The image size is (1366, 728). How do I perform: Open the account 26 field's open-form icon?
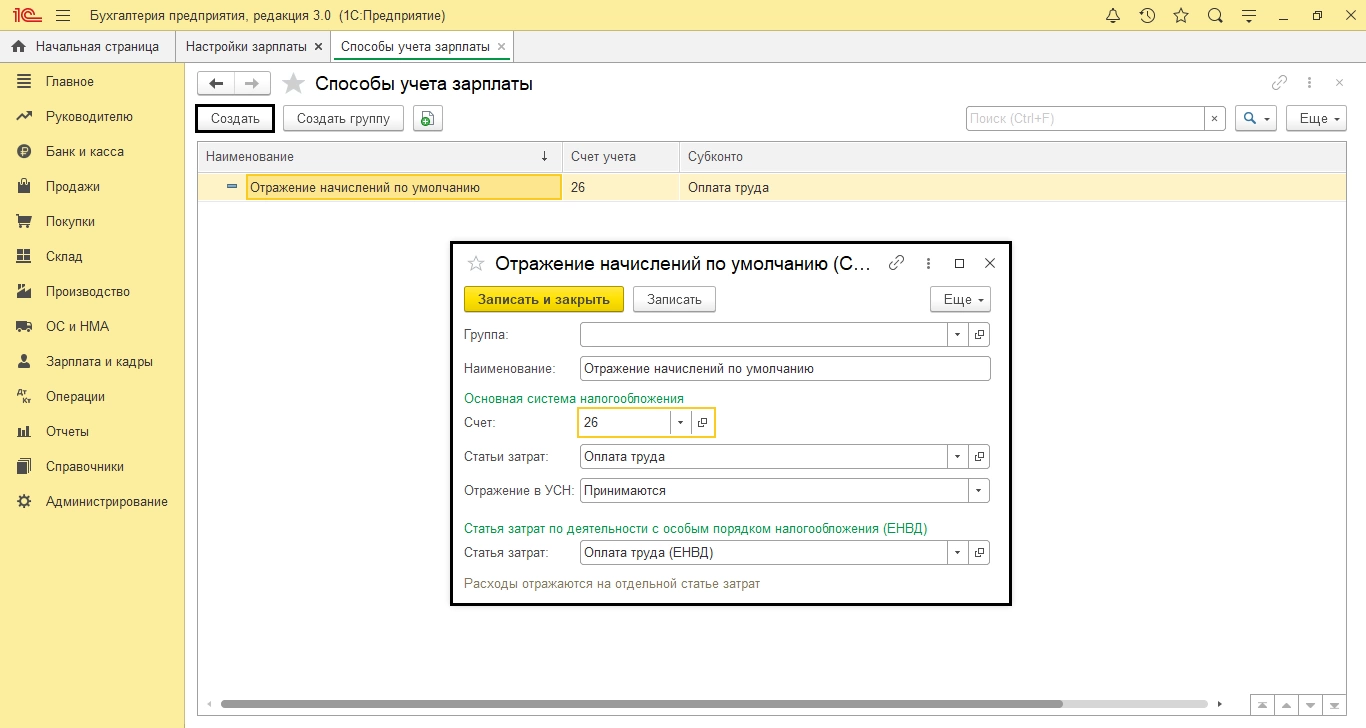click(702, 423)
